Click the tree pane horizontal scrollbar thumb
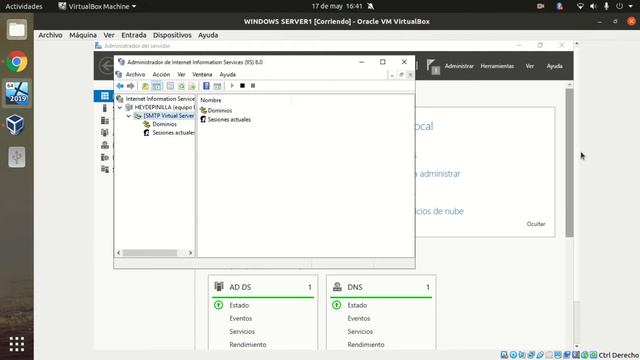The width and height of the screenshot is (640, 360). (x=150, y=253)
